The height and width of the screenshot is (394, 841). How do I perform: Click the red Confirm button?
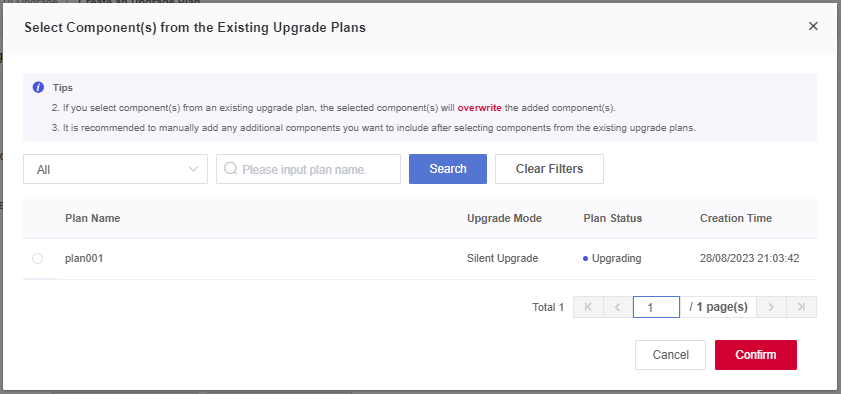point(756,355)
